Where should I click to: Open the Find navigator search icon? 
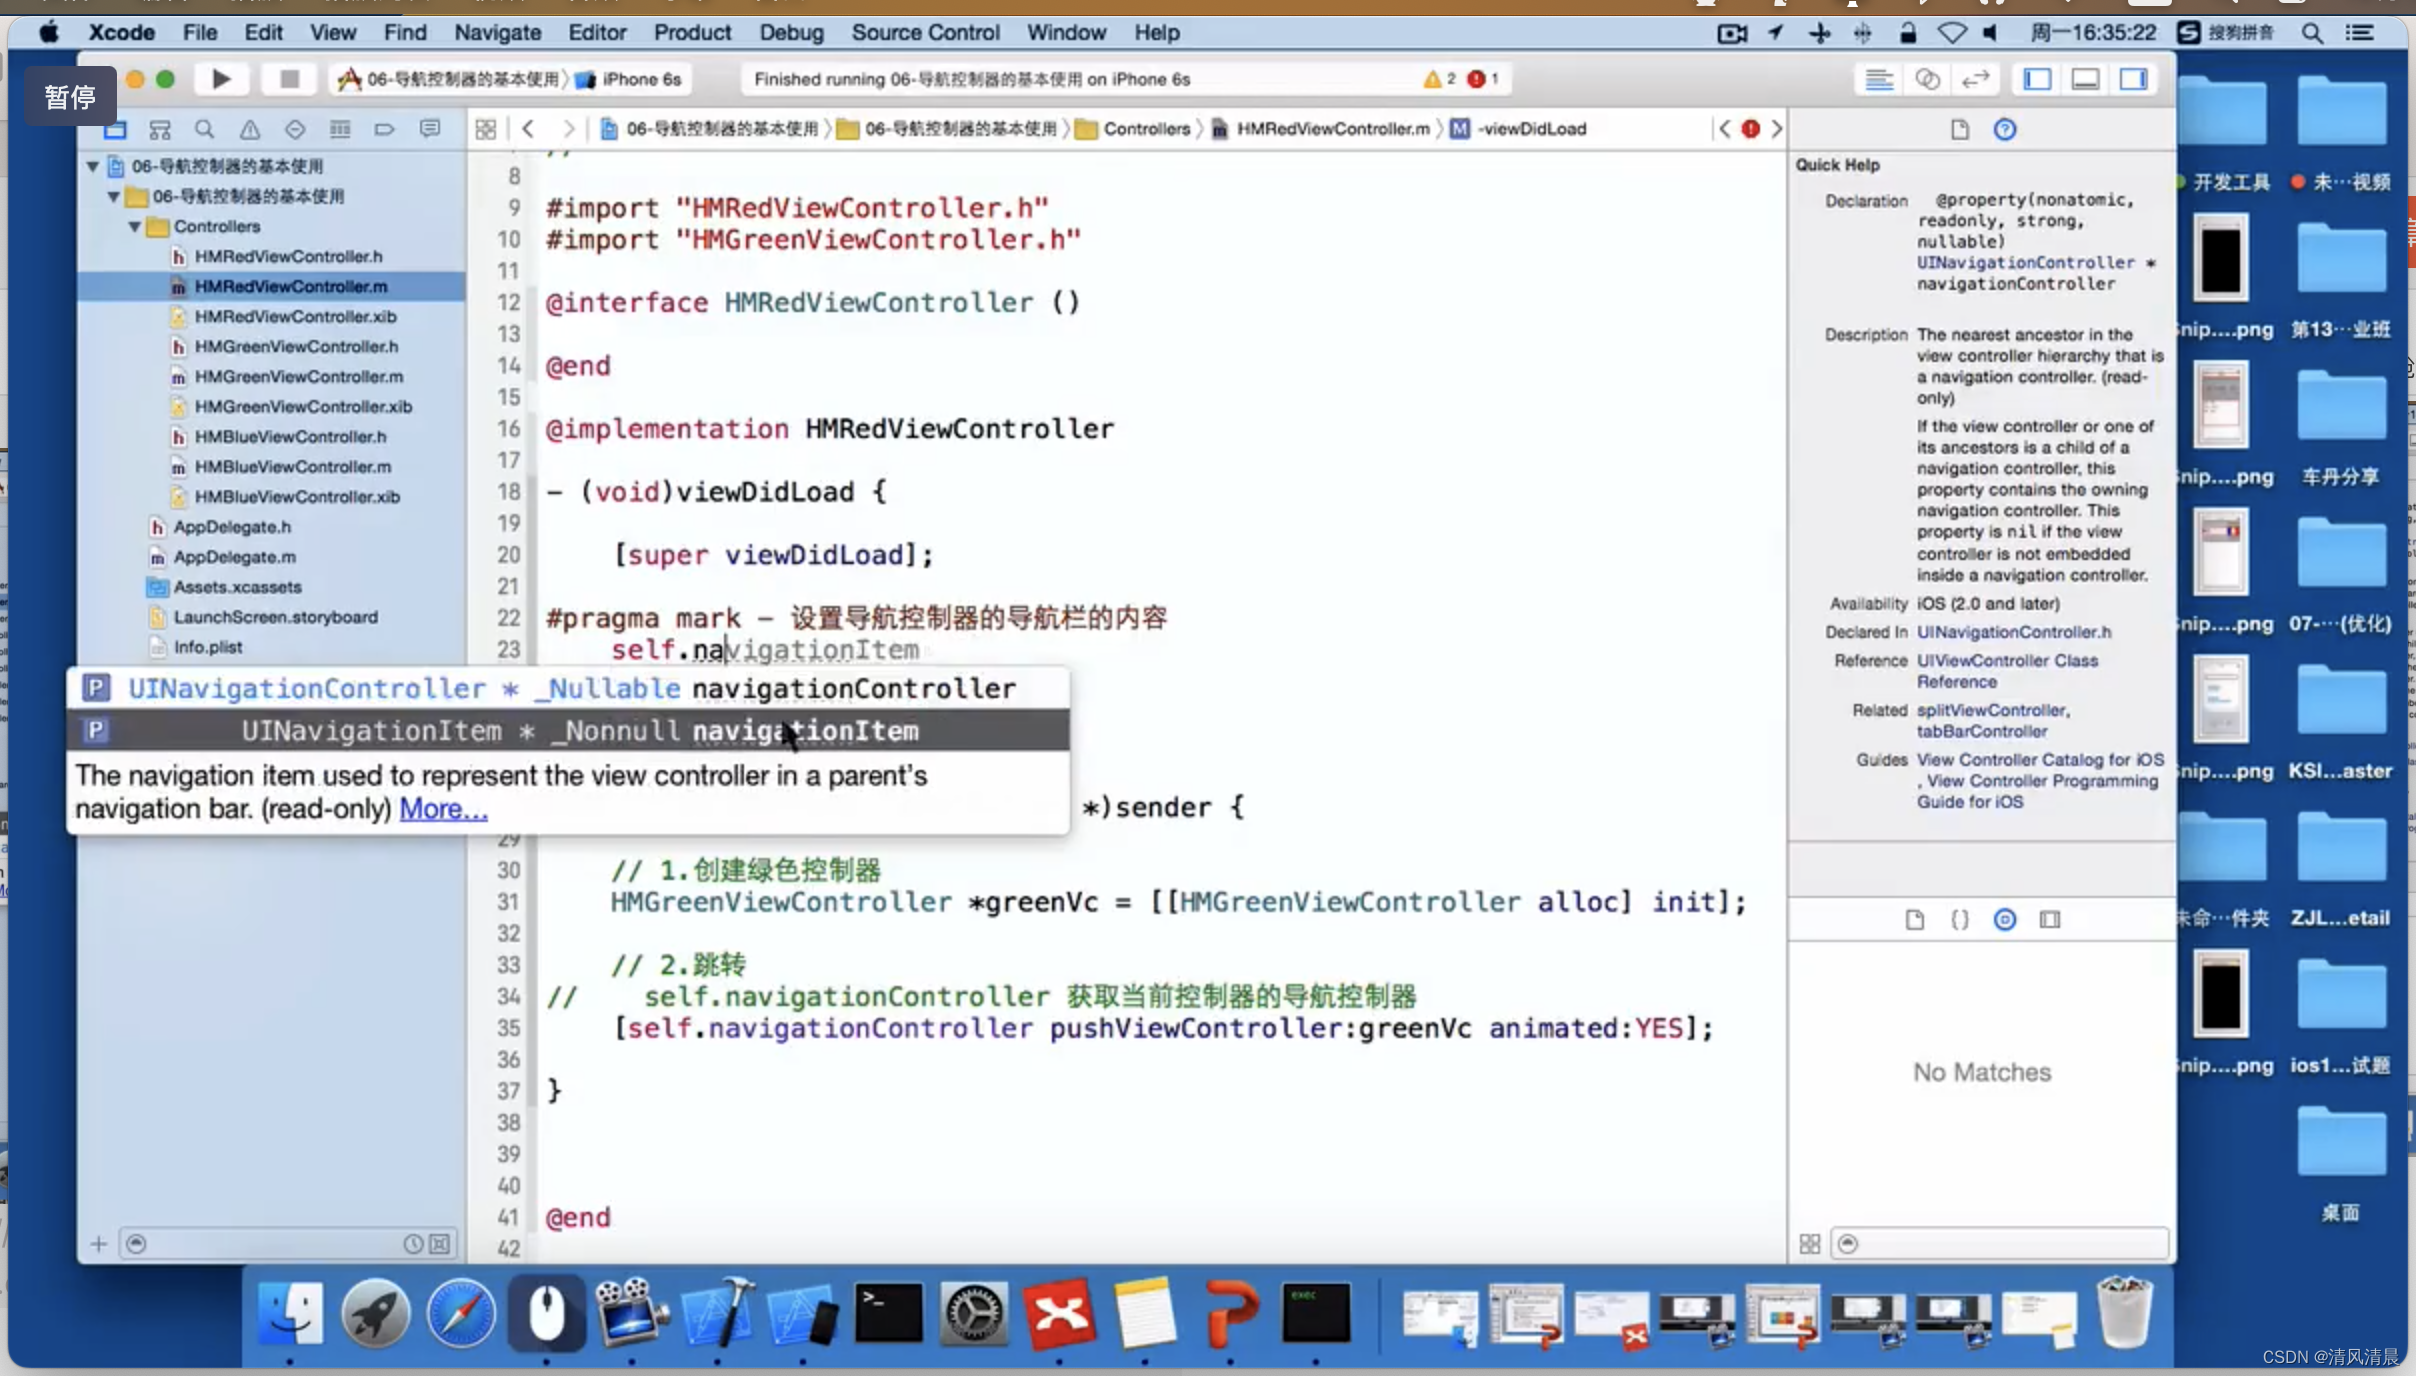coord(204,130)
